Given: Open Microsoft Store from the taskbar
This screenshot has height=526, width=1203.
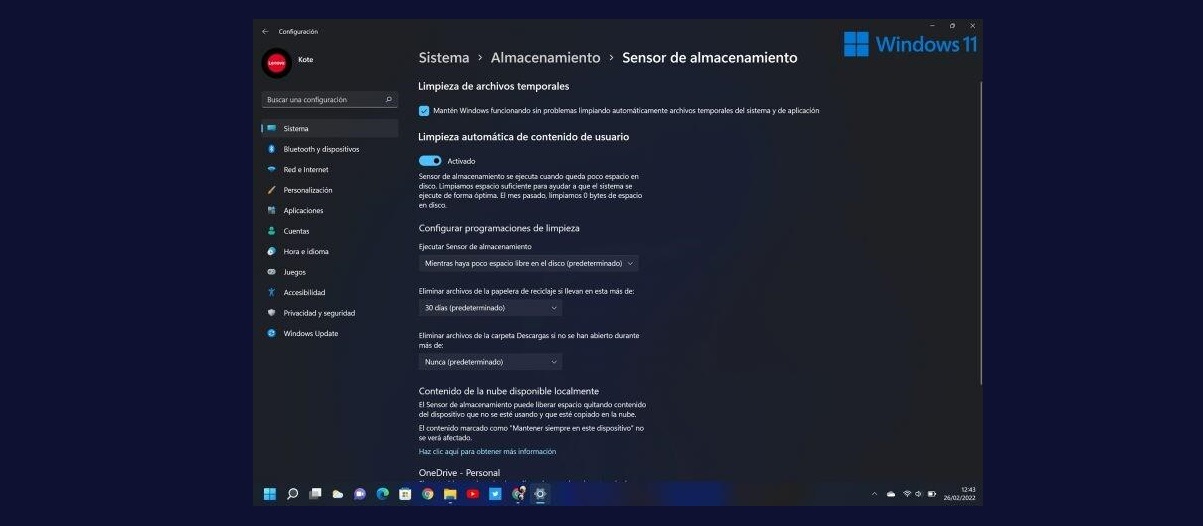Looking at the screenshot, I should [405, 493].
